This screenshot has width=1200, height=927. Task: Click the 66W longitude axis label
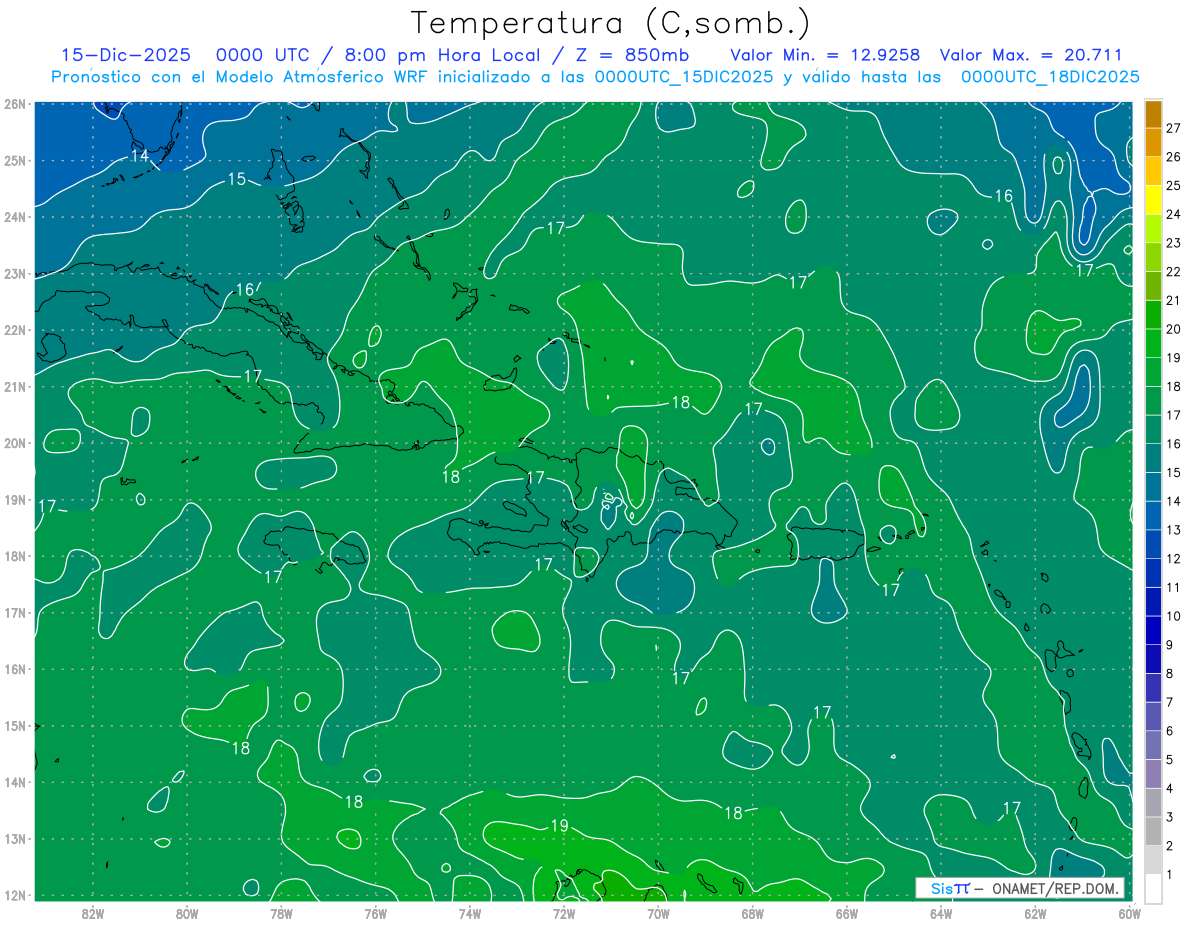847,912
